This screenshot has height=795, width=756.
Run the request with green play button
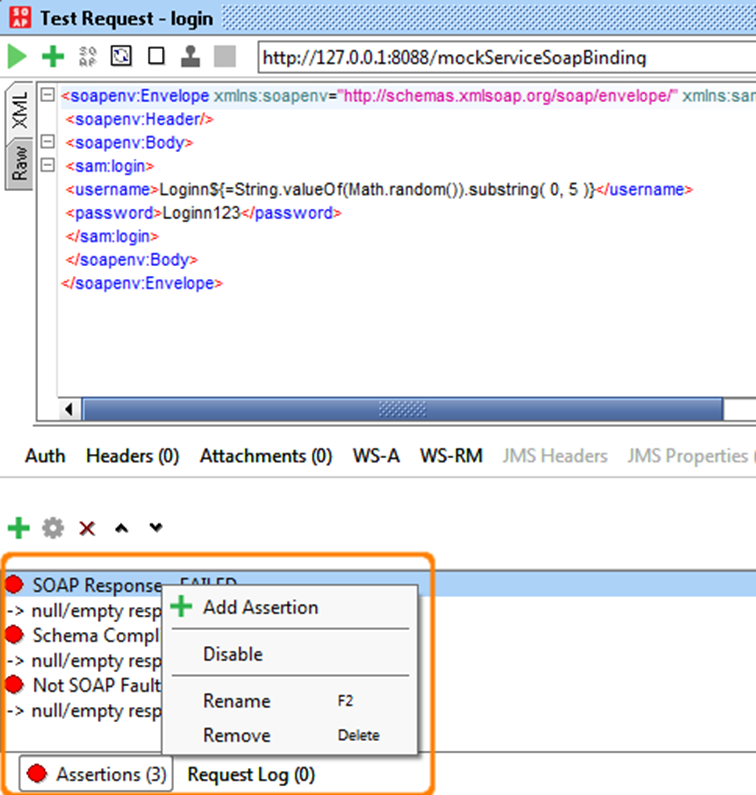pos(17,56)
